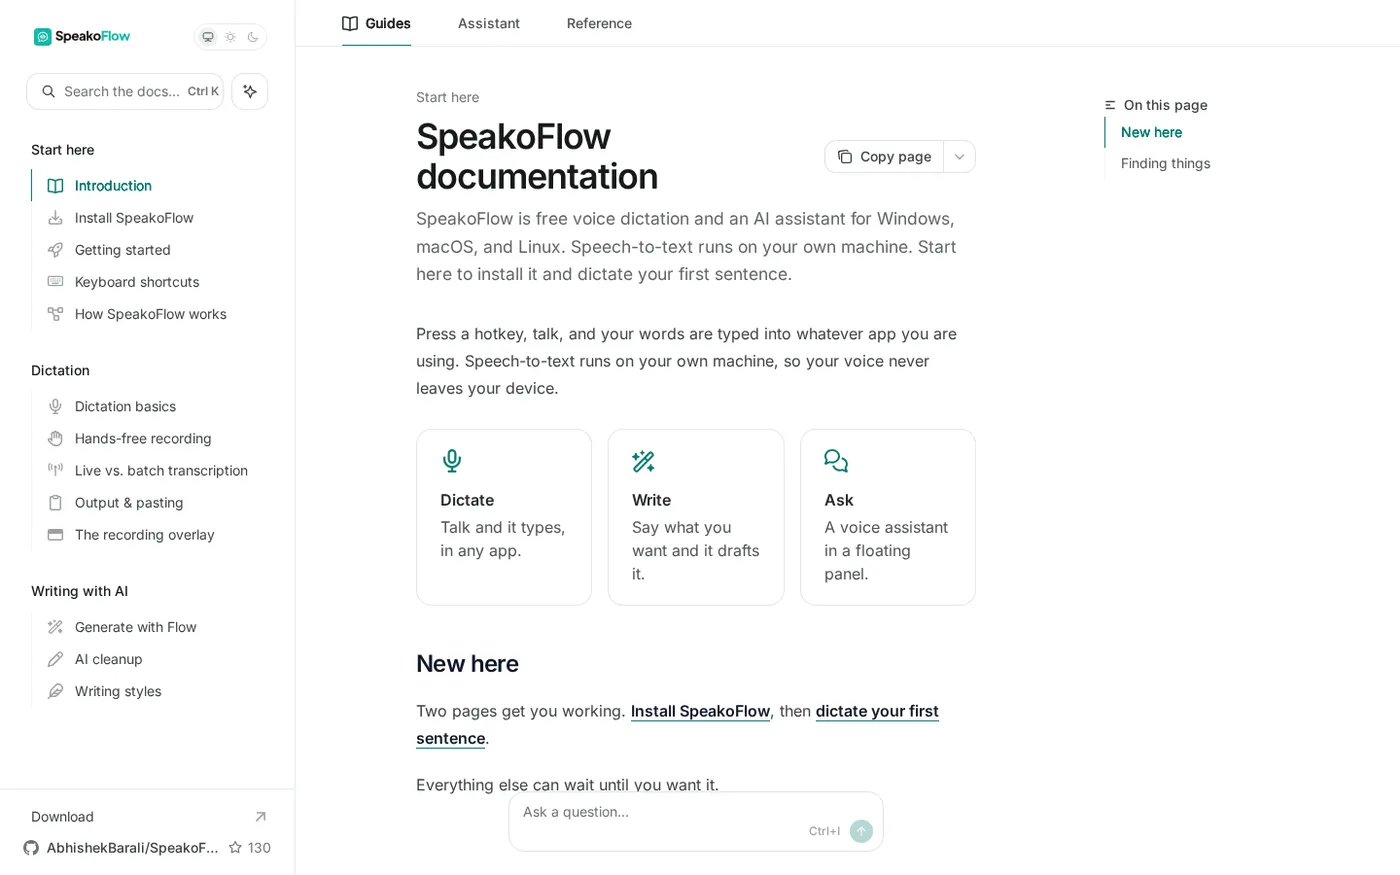Click the SpeakoFlow logo in the sidebar
Screen dimensions: 1400x875
[82, 37]
